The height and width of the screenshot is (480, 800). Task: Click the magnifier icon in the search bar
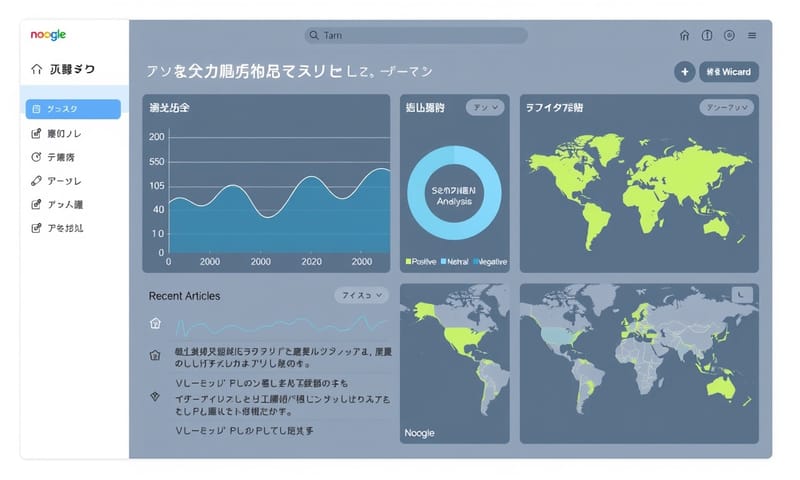coord(314,35)
